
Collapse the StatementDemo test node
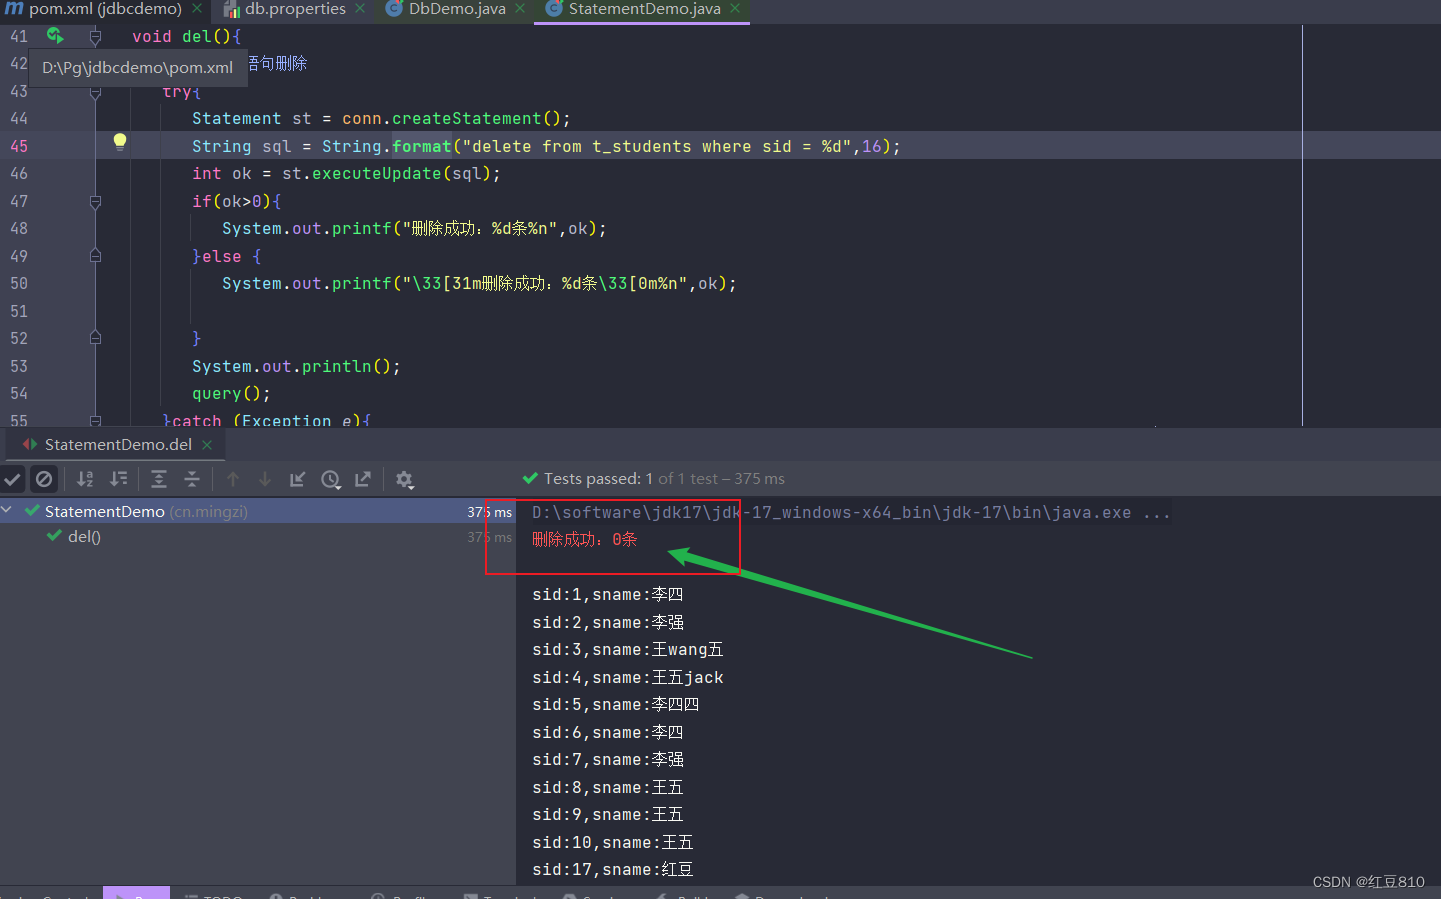click(x=8, y=510)
